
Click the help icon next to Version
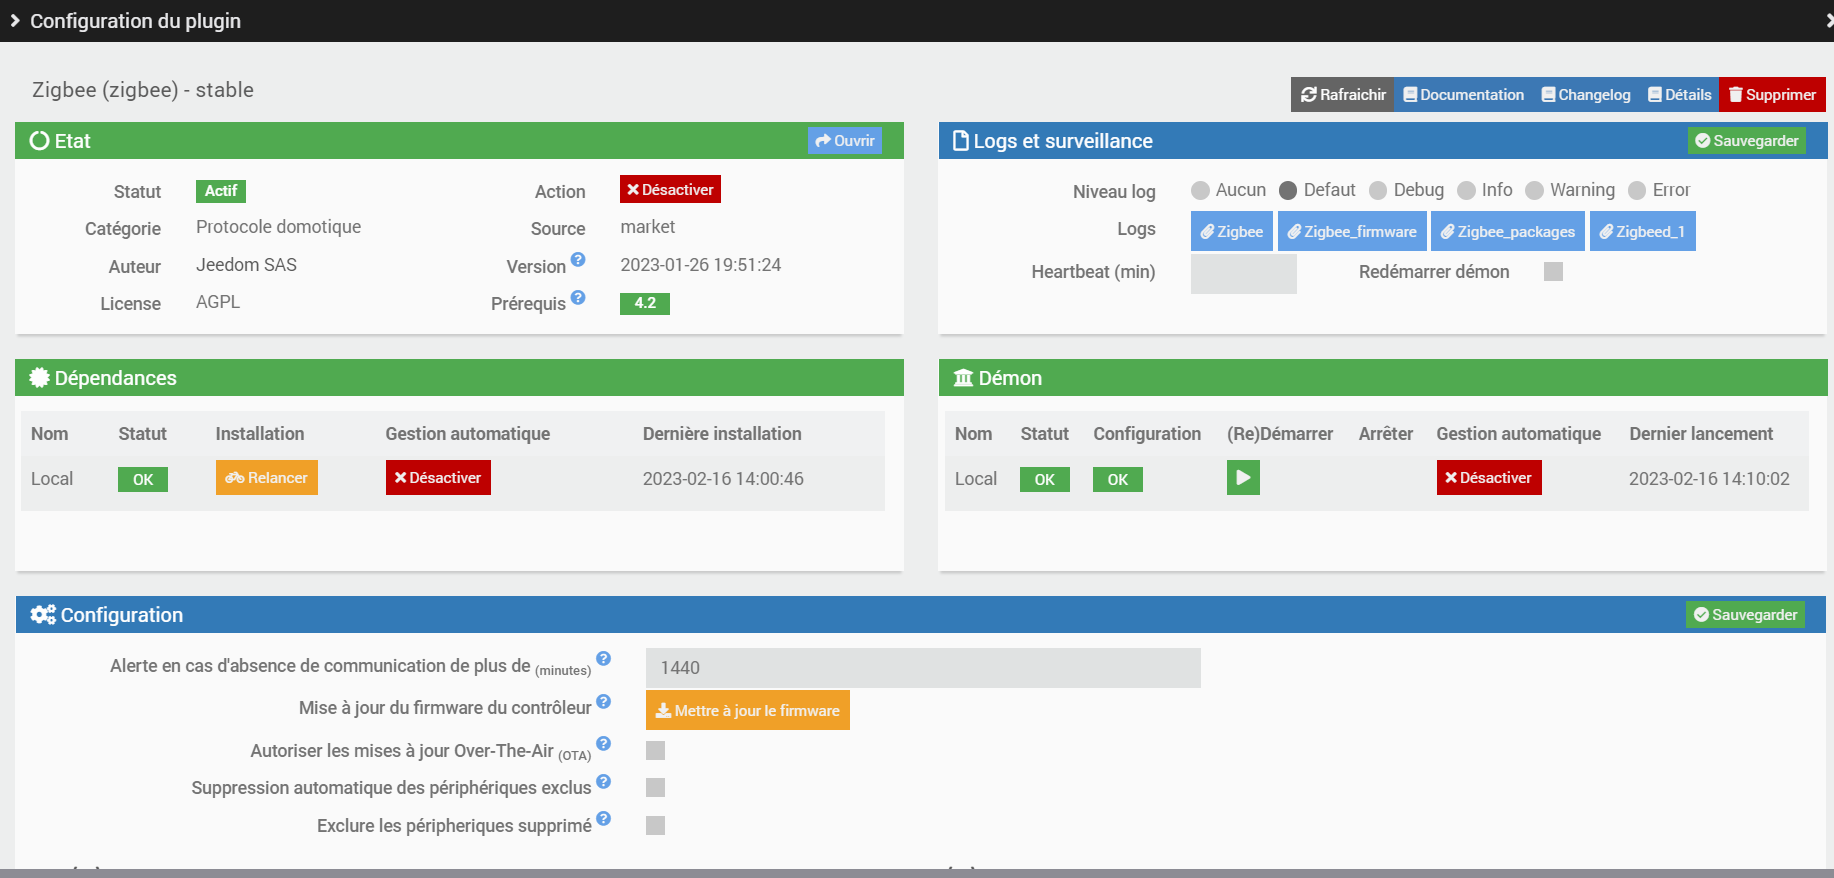pyautogui.click(x=578, y=260)
